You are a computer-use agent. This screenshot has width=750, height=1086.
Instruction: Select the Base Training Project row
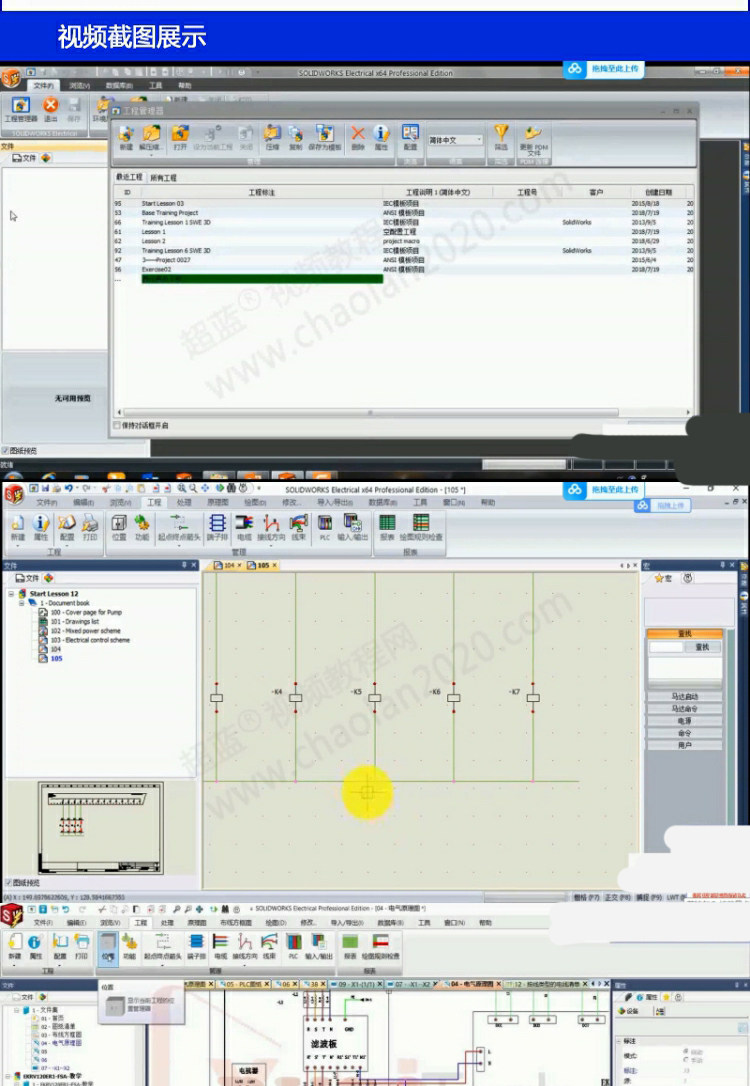pos(403,213)
